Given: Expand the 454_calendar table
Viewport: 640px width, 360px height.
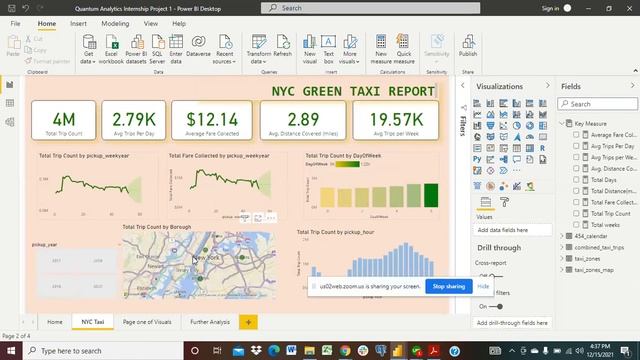Looking at the screenshot, I should tap(562, 236).
